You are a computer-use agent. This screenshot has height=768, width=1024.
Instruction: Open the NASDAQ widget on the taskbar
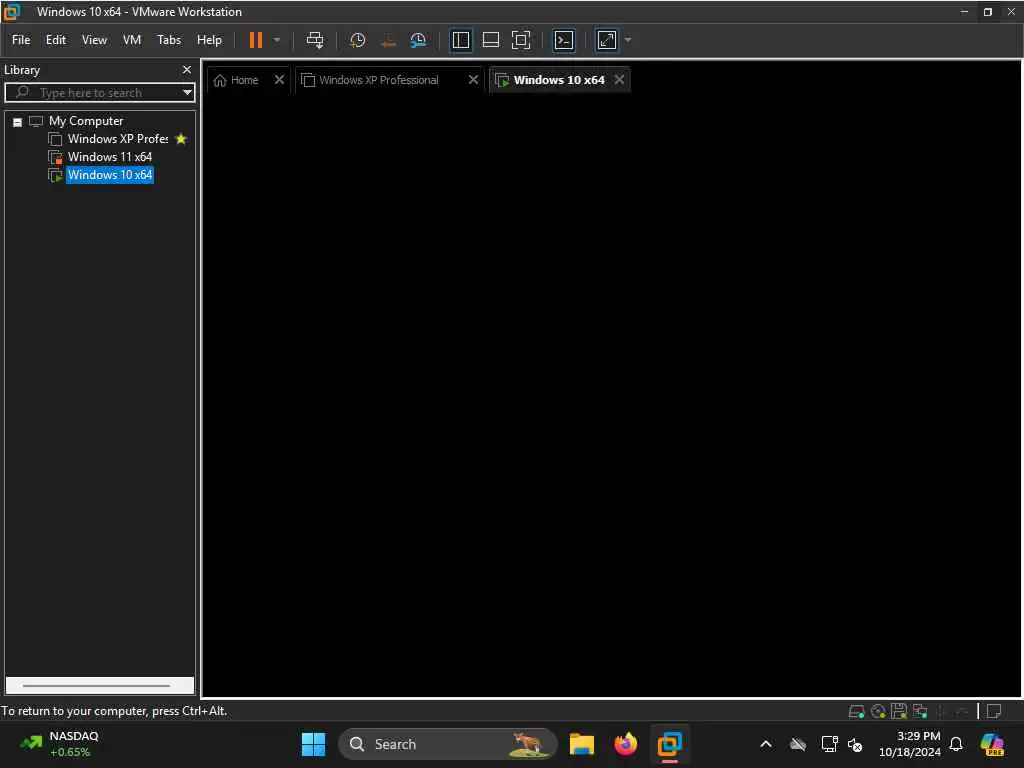[x=59, y=744]
